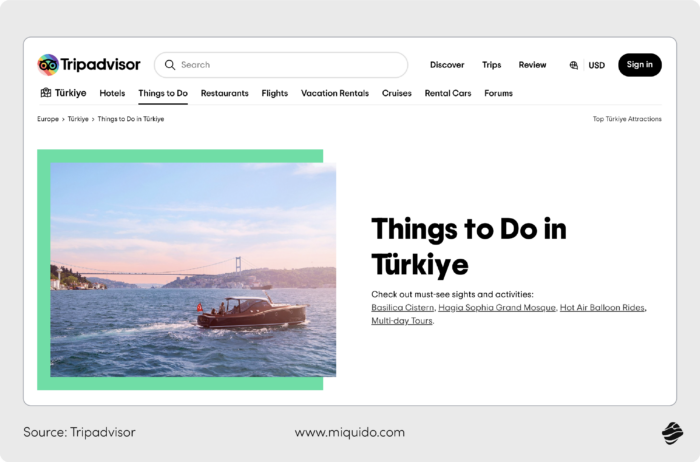The width and height of the screenshot is (700, 462).
Task: Click the Tripadvisor owl logo
Action: pos(48,65)
